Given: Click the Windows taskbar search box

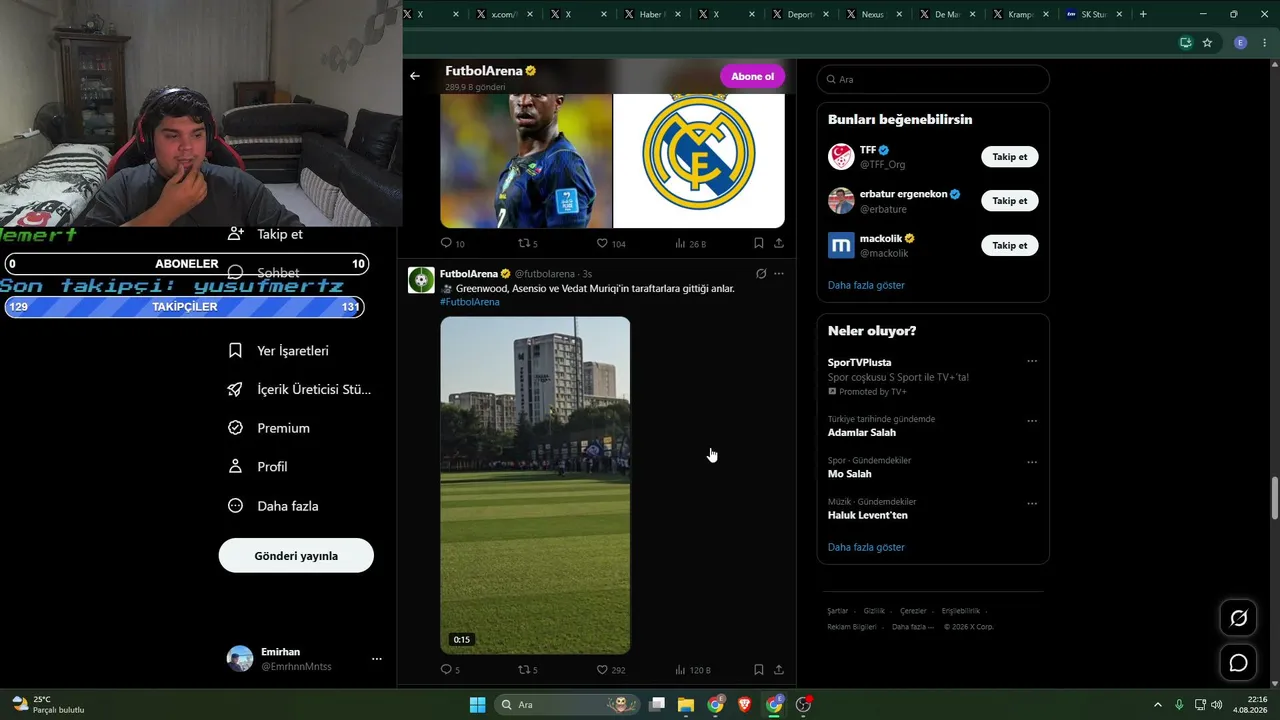Looking at the screenshot, I should [x=568, y=705].
